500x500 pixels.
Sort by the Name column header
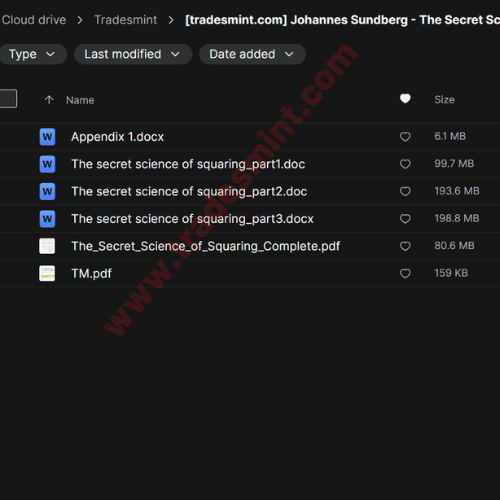[x=80, y=100]
